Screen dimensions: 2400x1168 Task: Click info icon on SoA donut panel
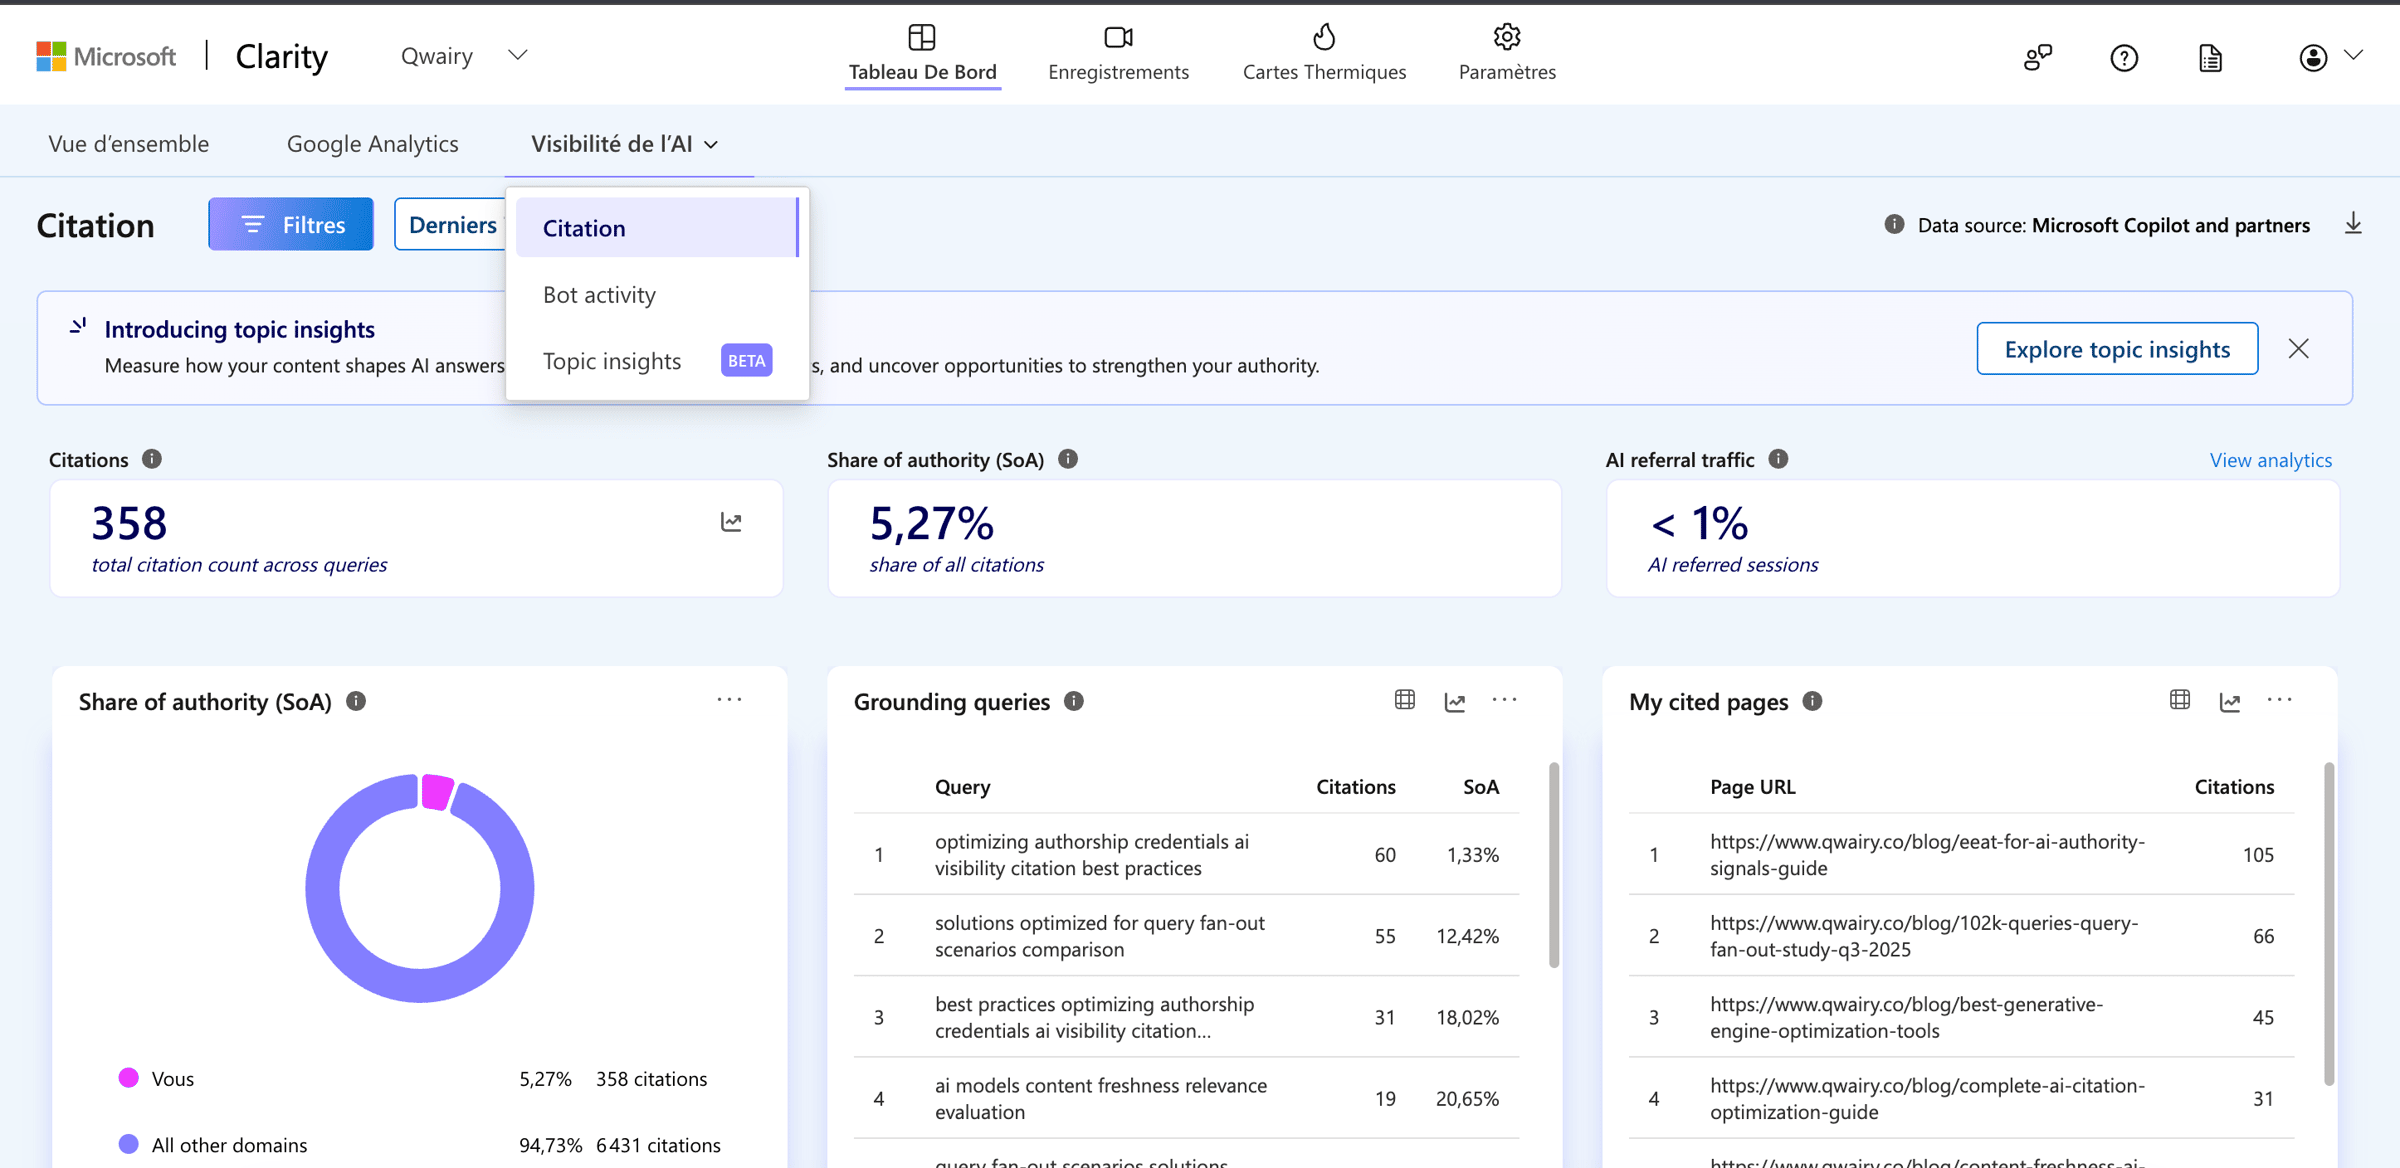point(356,701)
